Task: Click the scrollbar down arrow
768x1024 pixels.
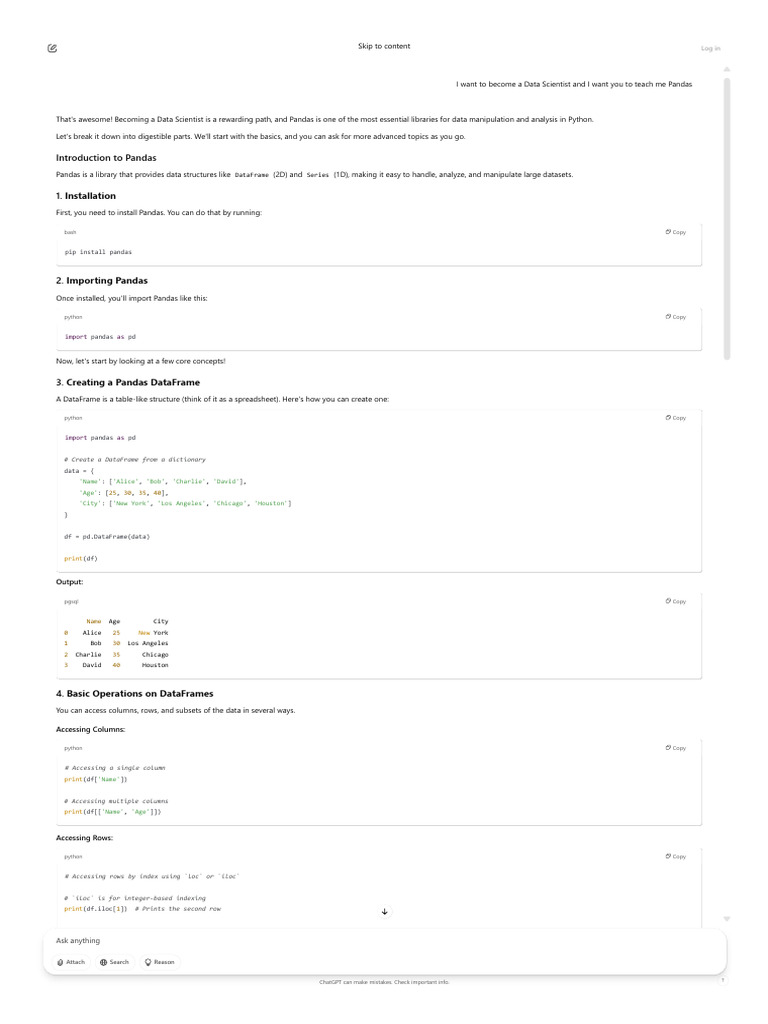Action: 727,918
